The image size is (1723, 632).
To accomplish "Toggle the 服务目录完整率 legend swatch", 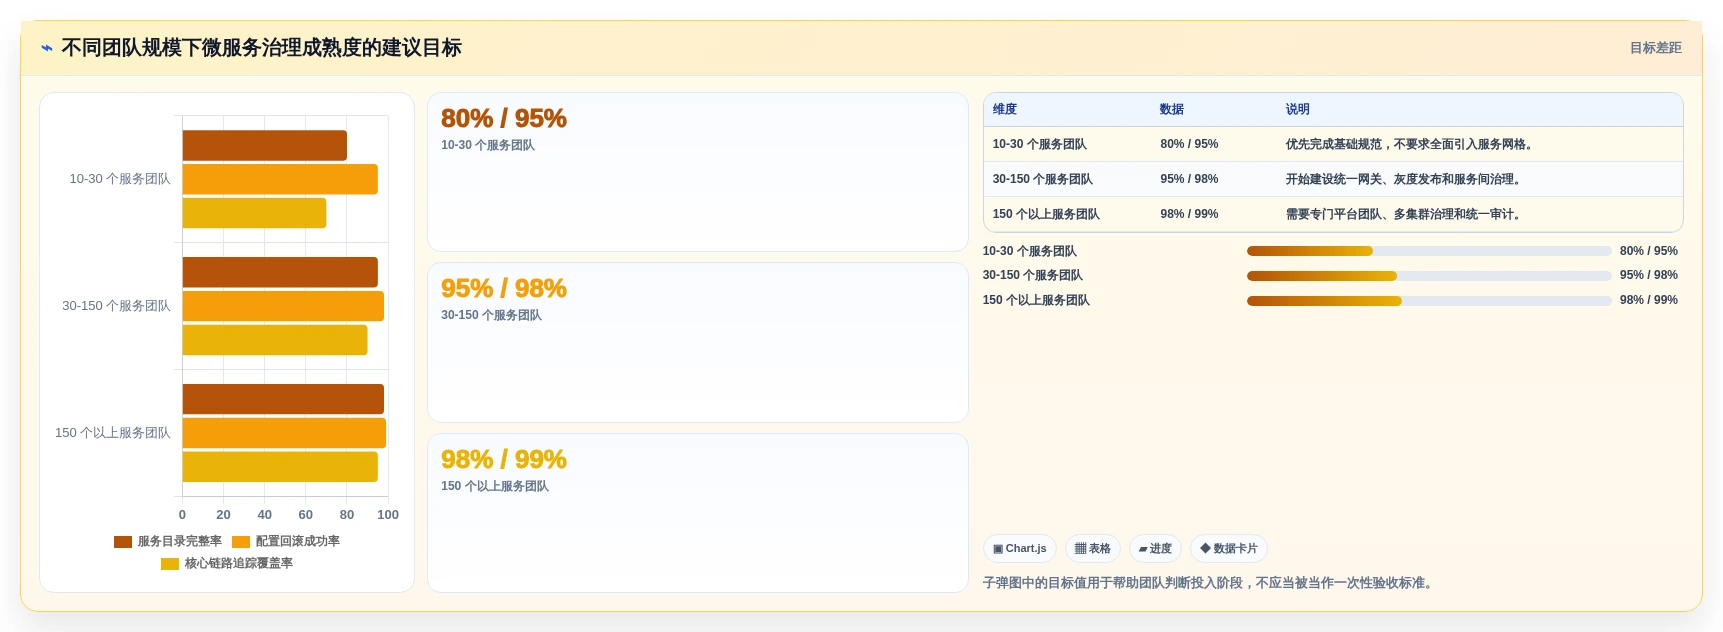I will tap(123, 542).
